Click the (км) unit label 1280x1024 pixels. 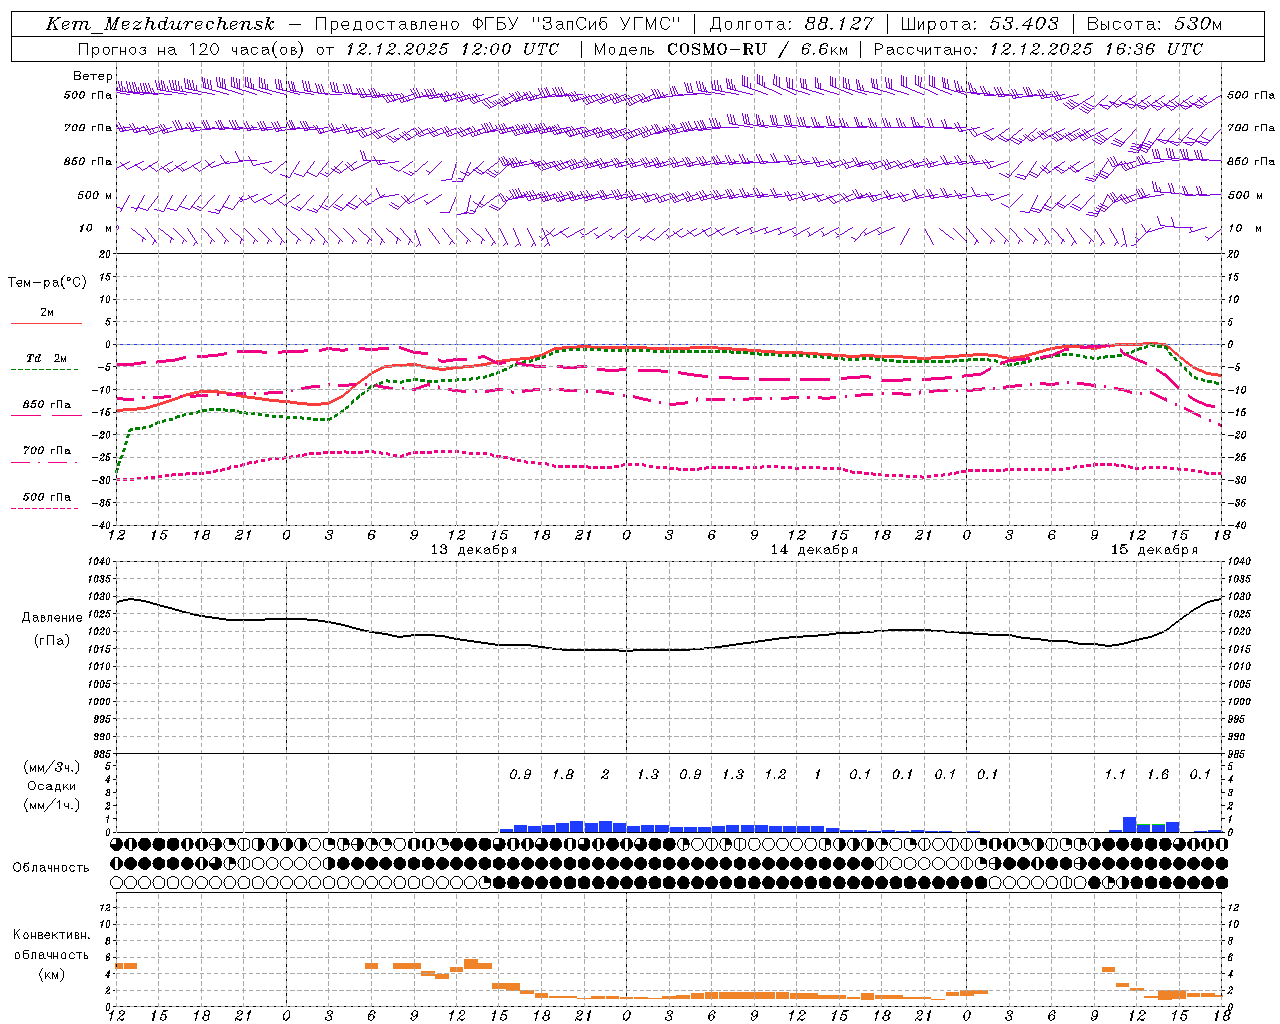click(51, 974)
